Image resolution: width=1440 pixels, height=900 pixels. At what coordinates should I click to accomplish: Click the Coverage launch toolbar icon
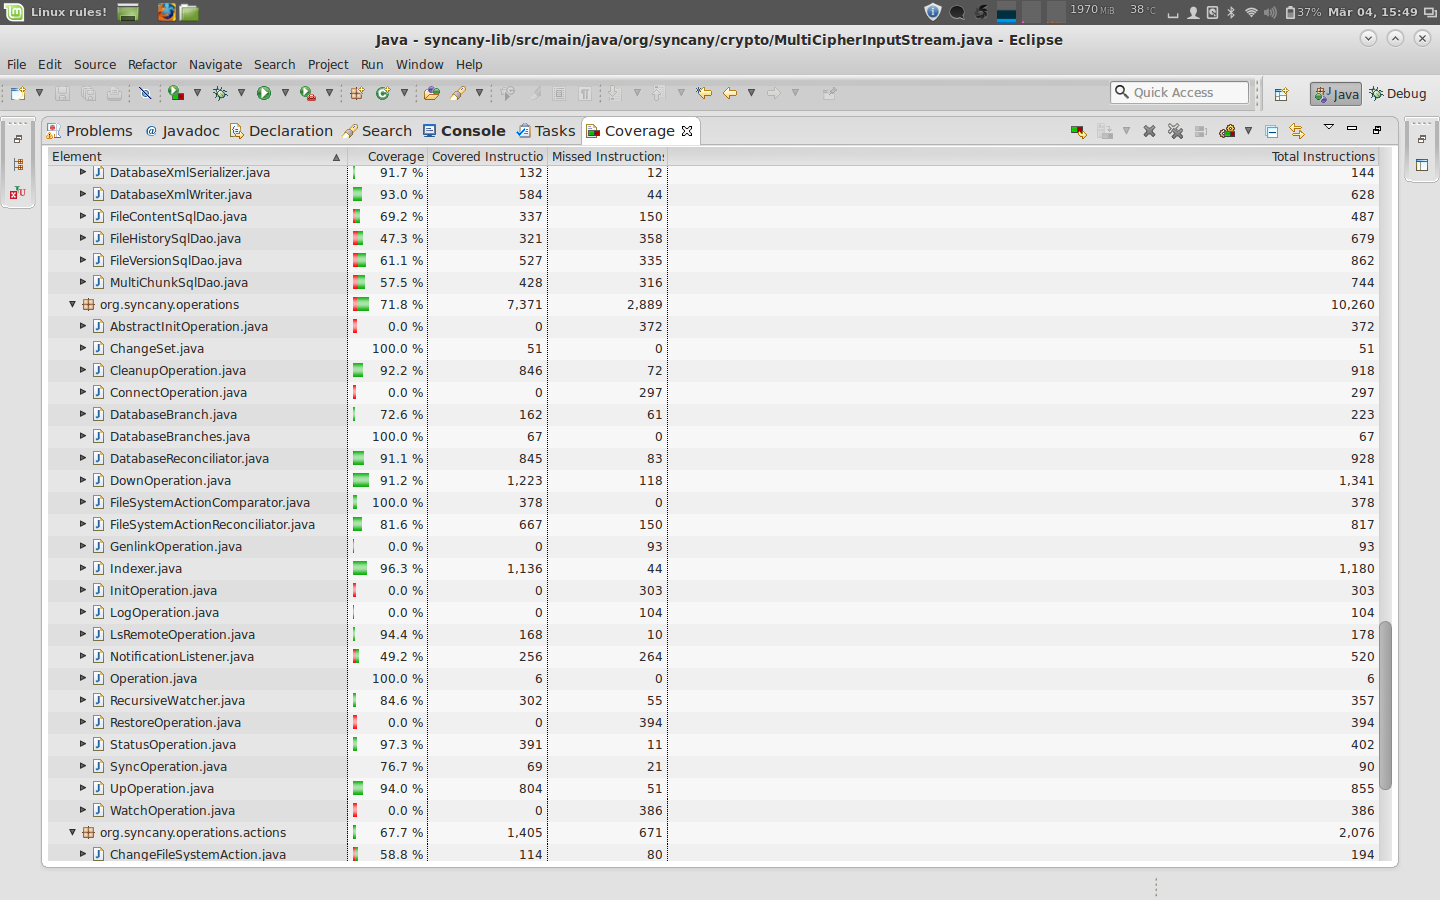pos(176,93)
